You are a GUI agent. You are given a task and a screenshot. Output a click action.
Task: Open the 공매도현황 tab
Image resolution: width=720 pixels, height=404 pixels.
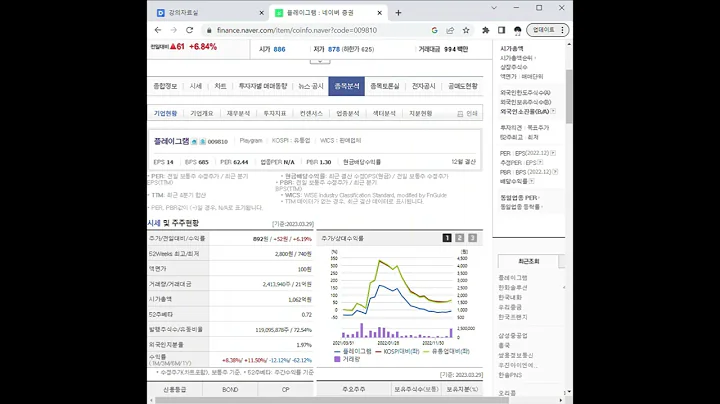coord(462,86)
